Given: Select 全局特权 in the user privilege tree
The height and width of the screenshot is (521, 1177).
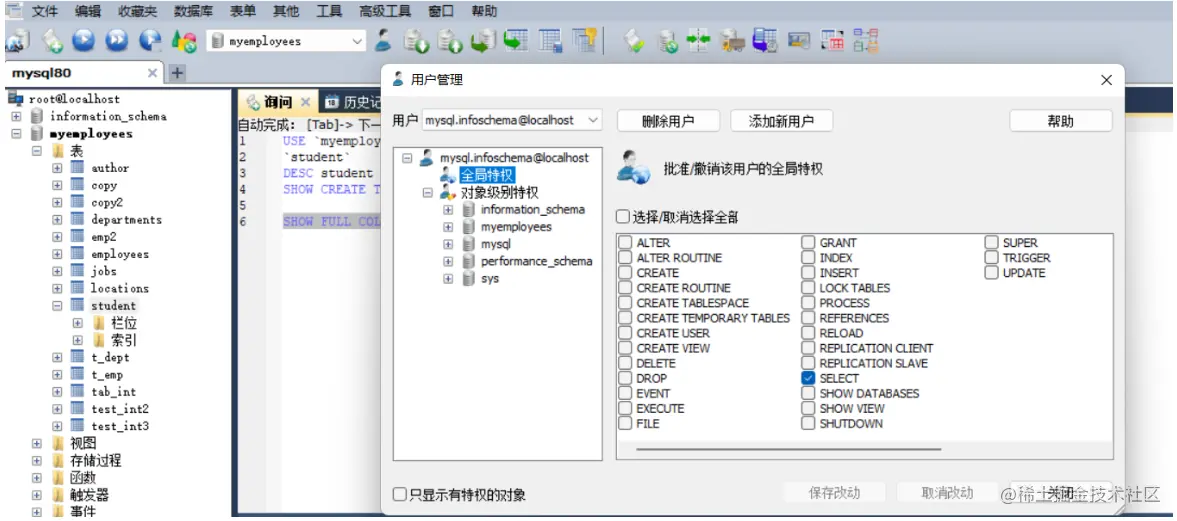Looking at the screenshot, I should pos(487,175).
